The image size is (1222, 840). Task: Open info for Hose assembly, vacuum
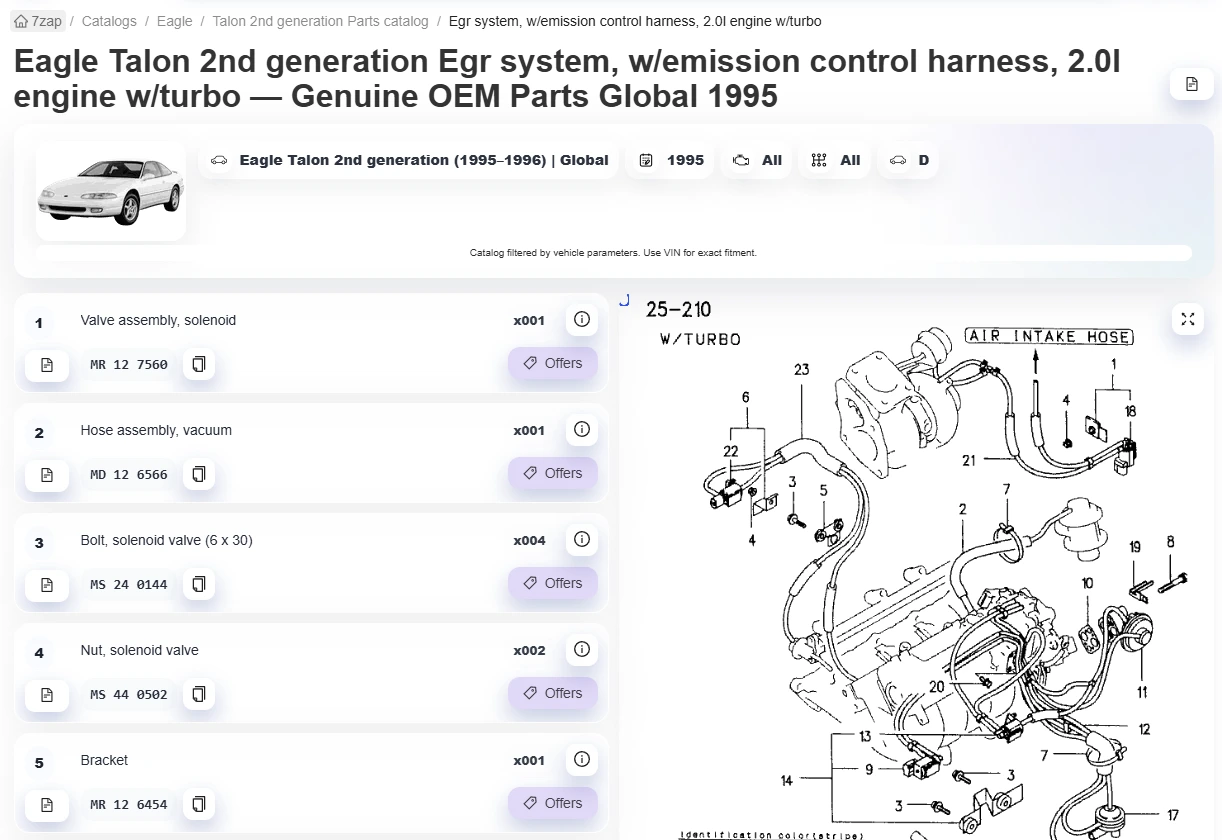[x=582, y=430]
